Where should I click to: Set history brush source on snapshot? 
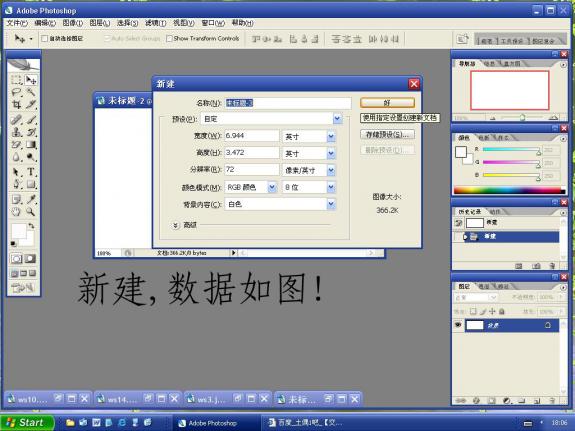458,223
